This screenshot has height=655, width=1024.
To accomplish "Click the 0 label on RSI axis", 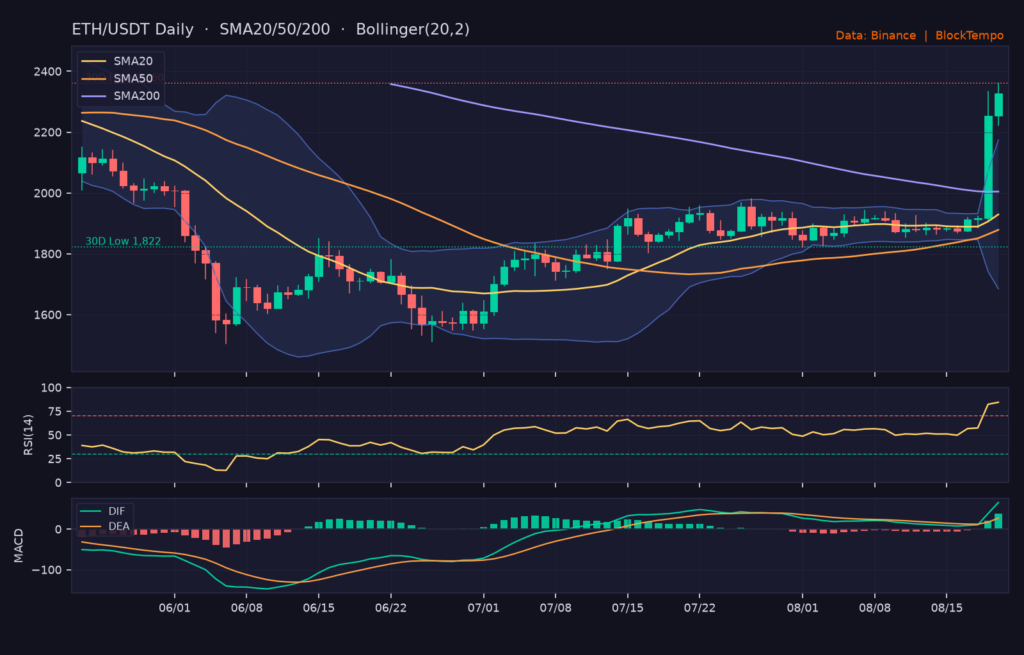I will 59,483.
